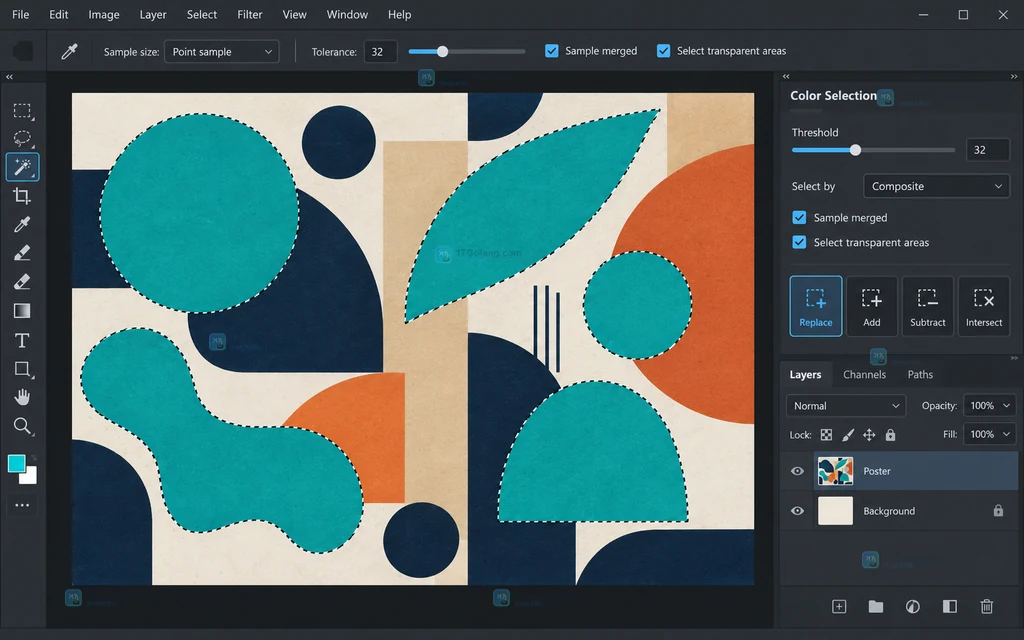Delete layer with the trash icon
This screenshot has width=1024, height=640.
[987, 607]
